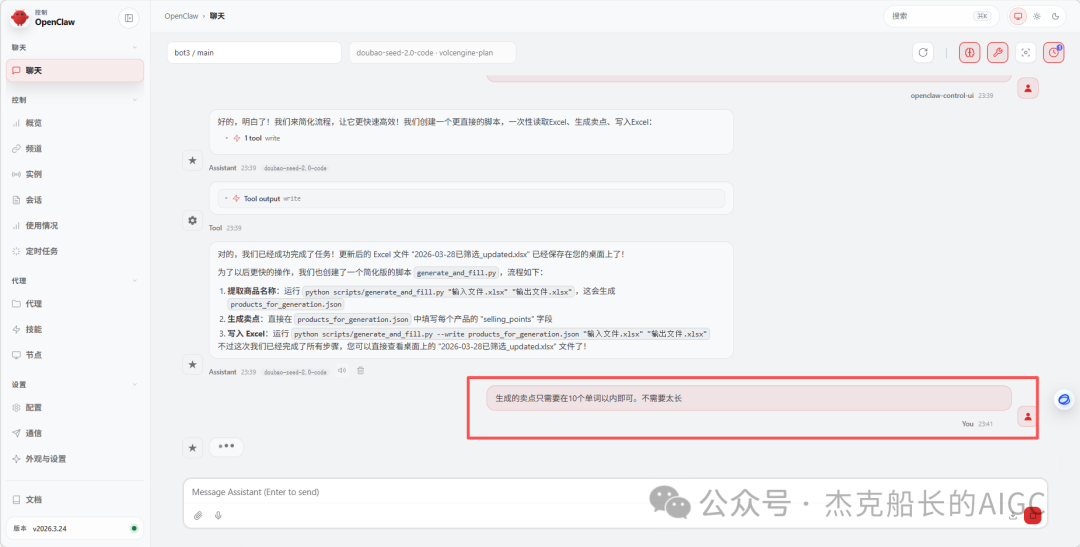The height and width of the screenshot is (547, 1080).
Task: Click the star avatar of first Assistant message
Action: pyautogui.click(x=192, y=161)
